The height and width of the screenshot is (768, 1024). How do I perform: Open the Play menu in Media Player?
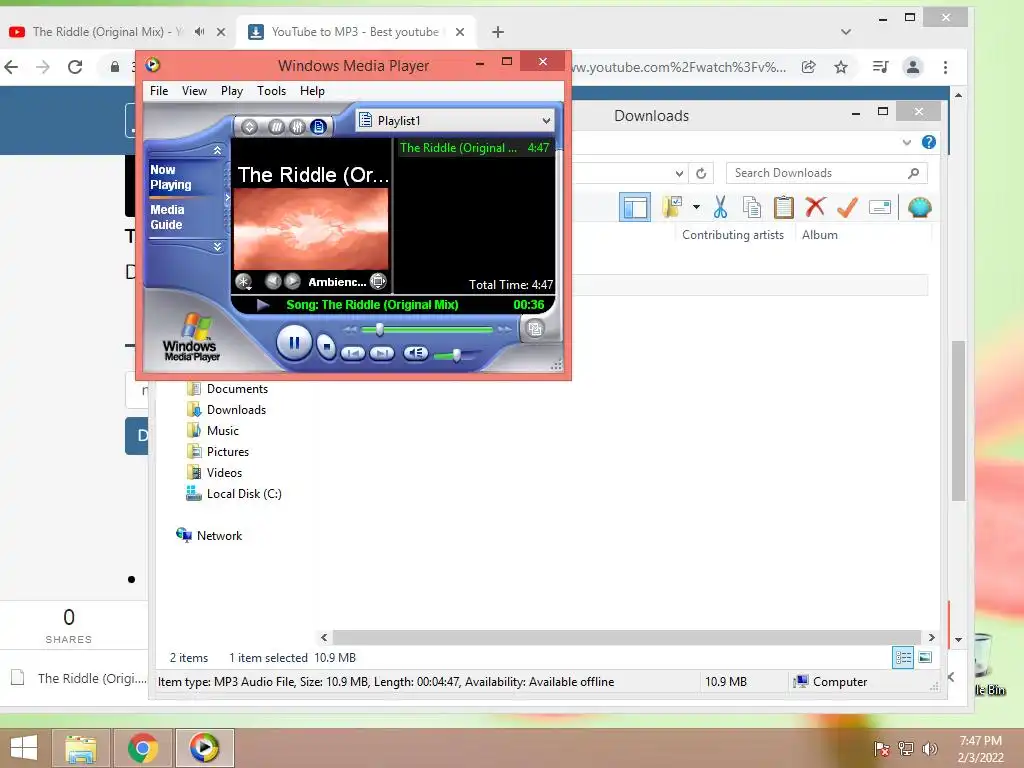coord(231,91)
